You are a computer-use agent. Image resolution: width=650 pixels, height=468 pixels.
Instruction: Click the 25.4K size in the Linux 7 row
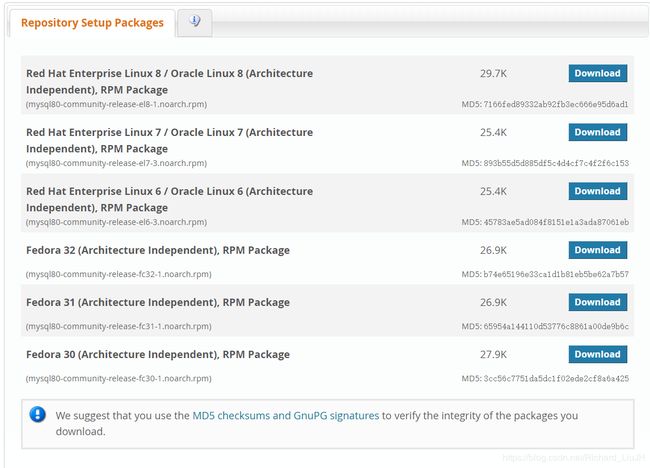coord(493,133)
